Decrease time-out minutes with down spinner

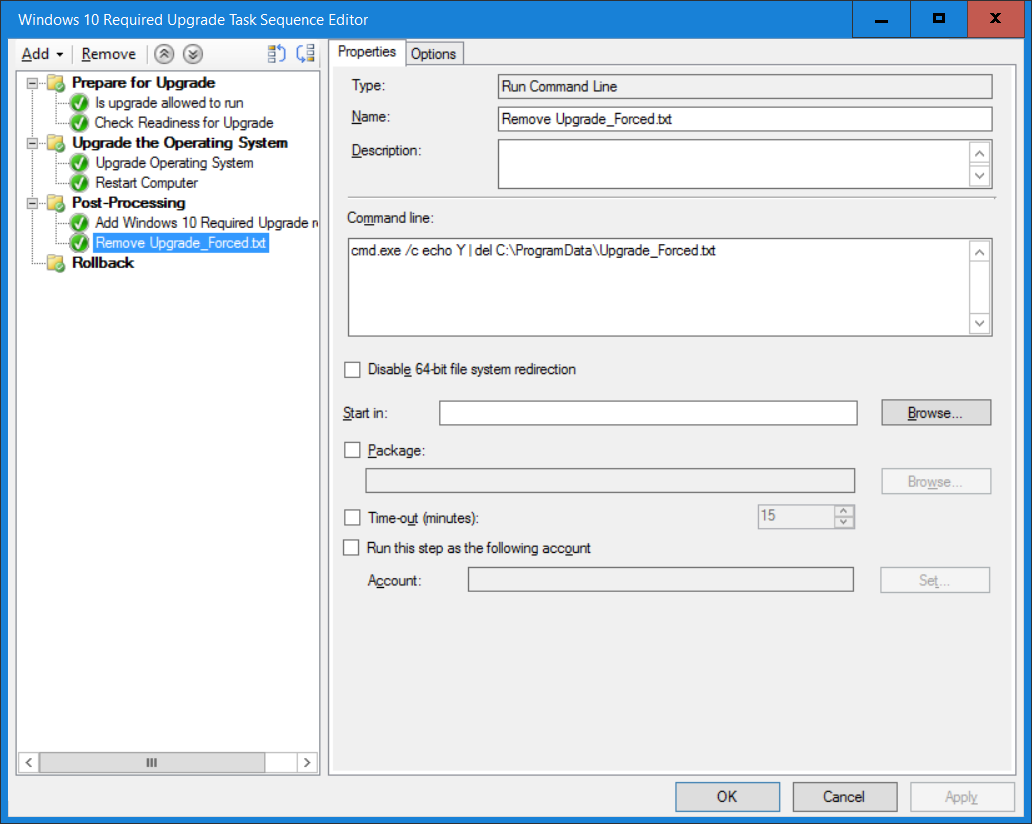pyautogui.click(x=844, y=522)
